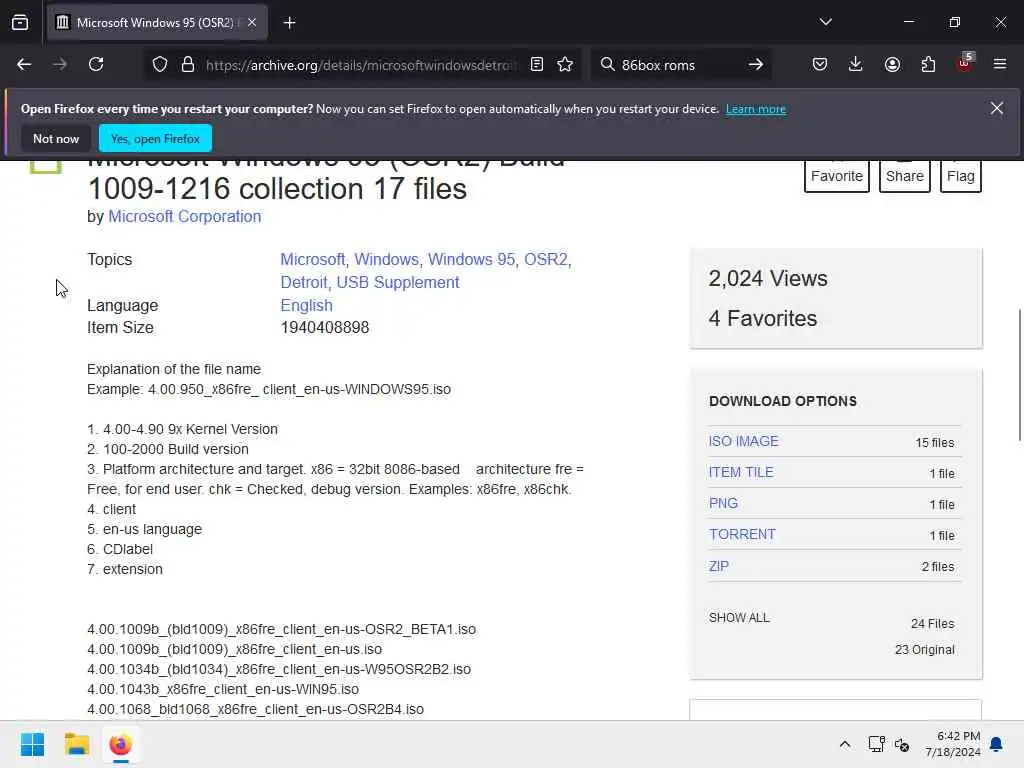Open the 'USB Supplement' topic link
The width and height of the screenshot is (1024, 768).
[x=398, y=282]
